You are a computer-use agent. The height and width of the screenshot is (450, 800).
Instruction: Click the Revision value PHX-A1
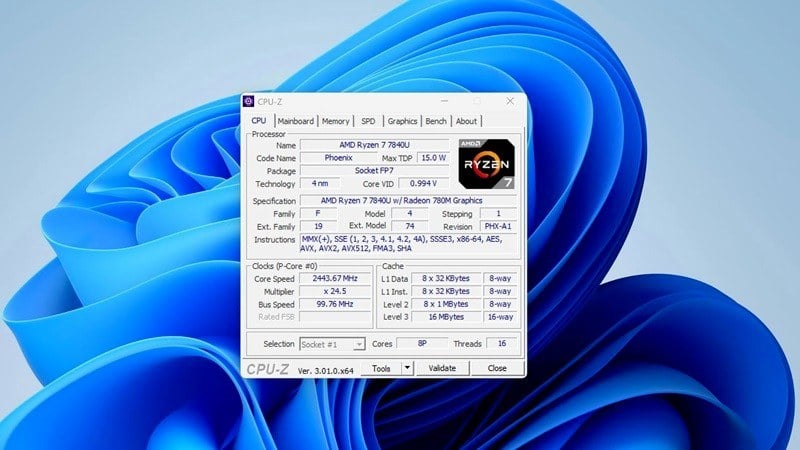(x=498, y=226)
